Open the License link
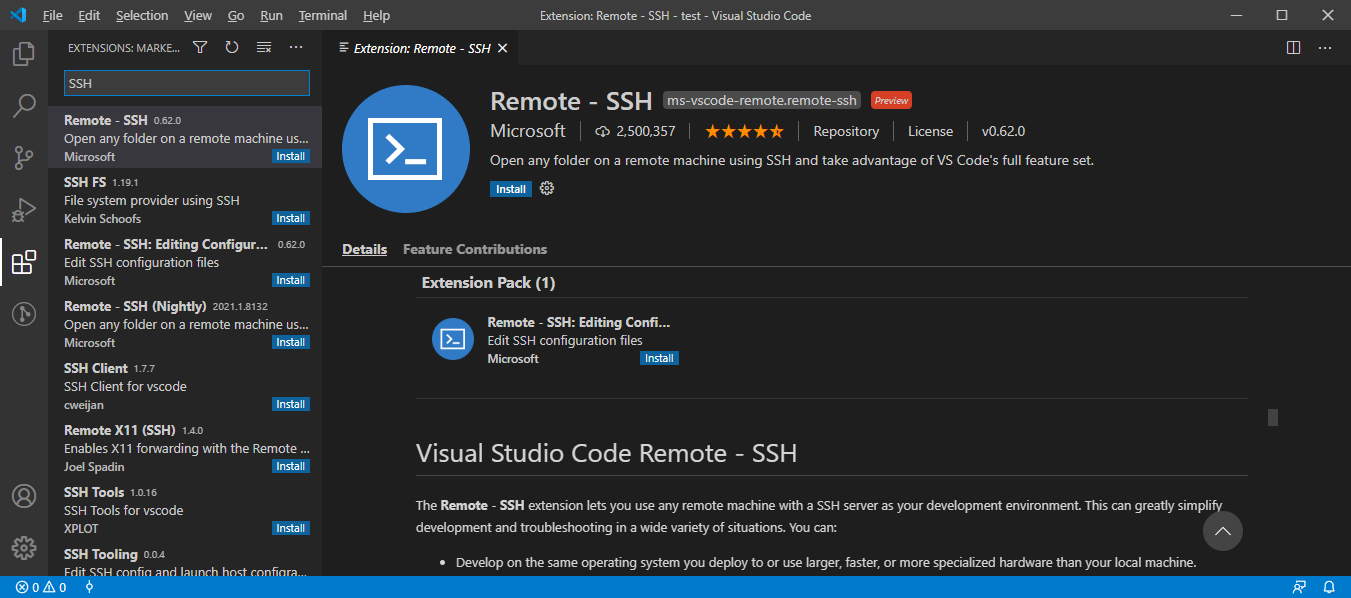 [x=930, y=131]
